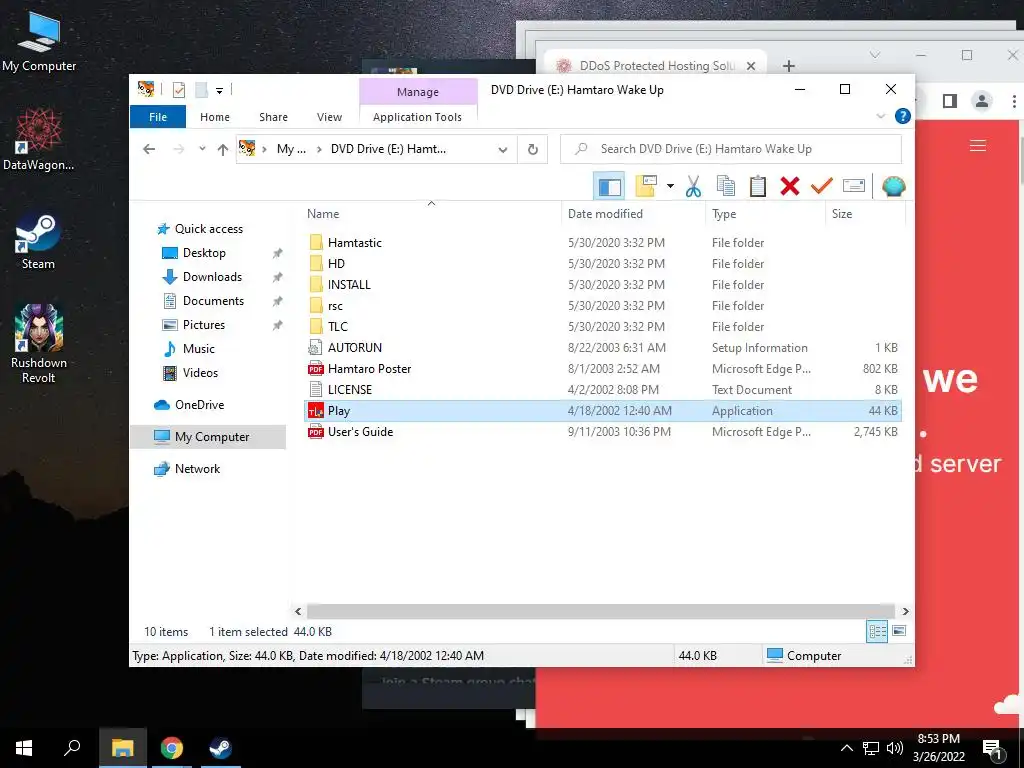Click the envelope Email icon
This screenshot has height=768, width=1024.
point(854,186)
